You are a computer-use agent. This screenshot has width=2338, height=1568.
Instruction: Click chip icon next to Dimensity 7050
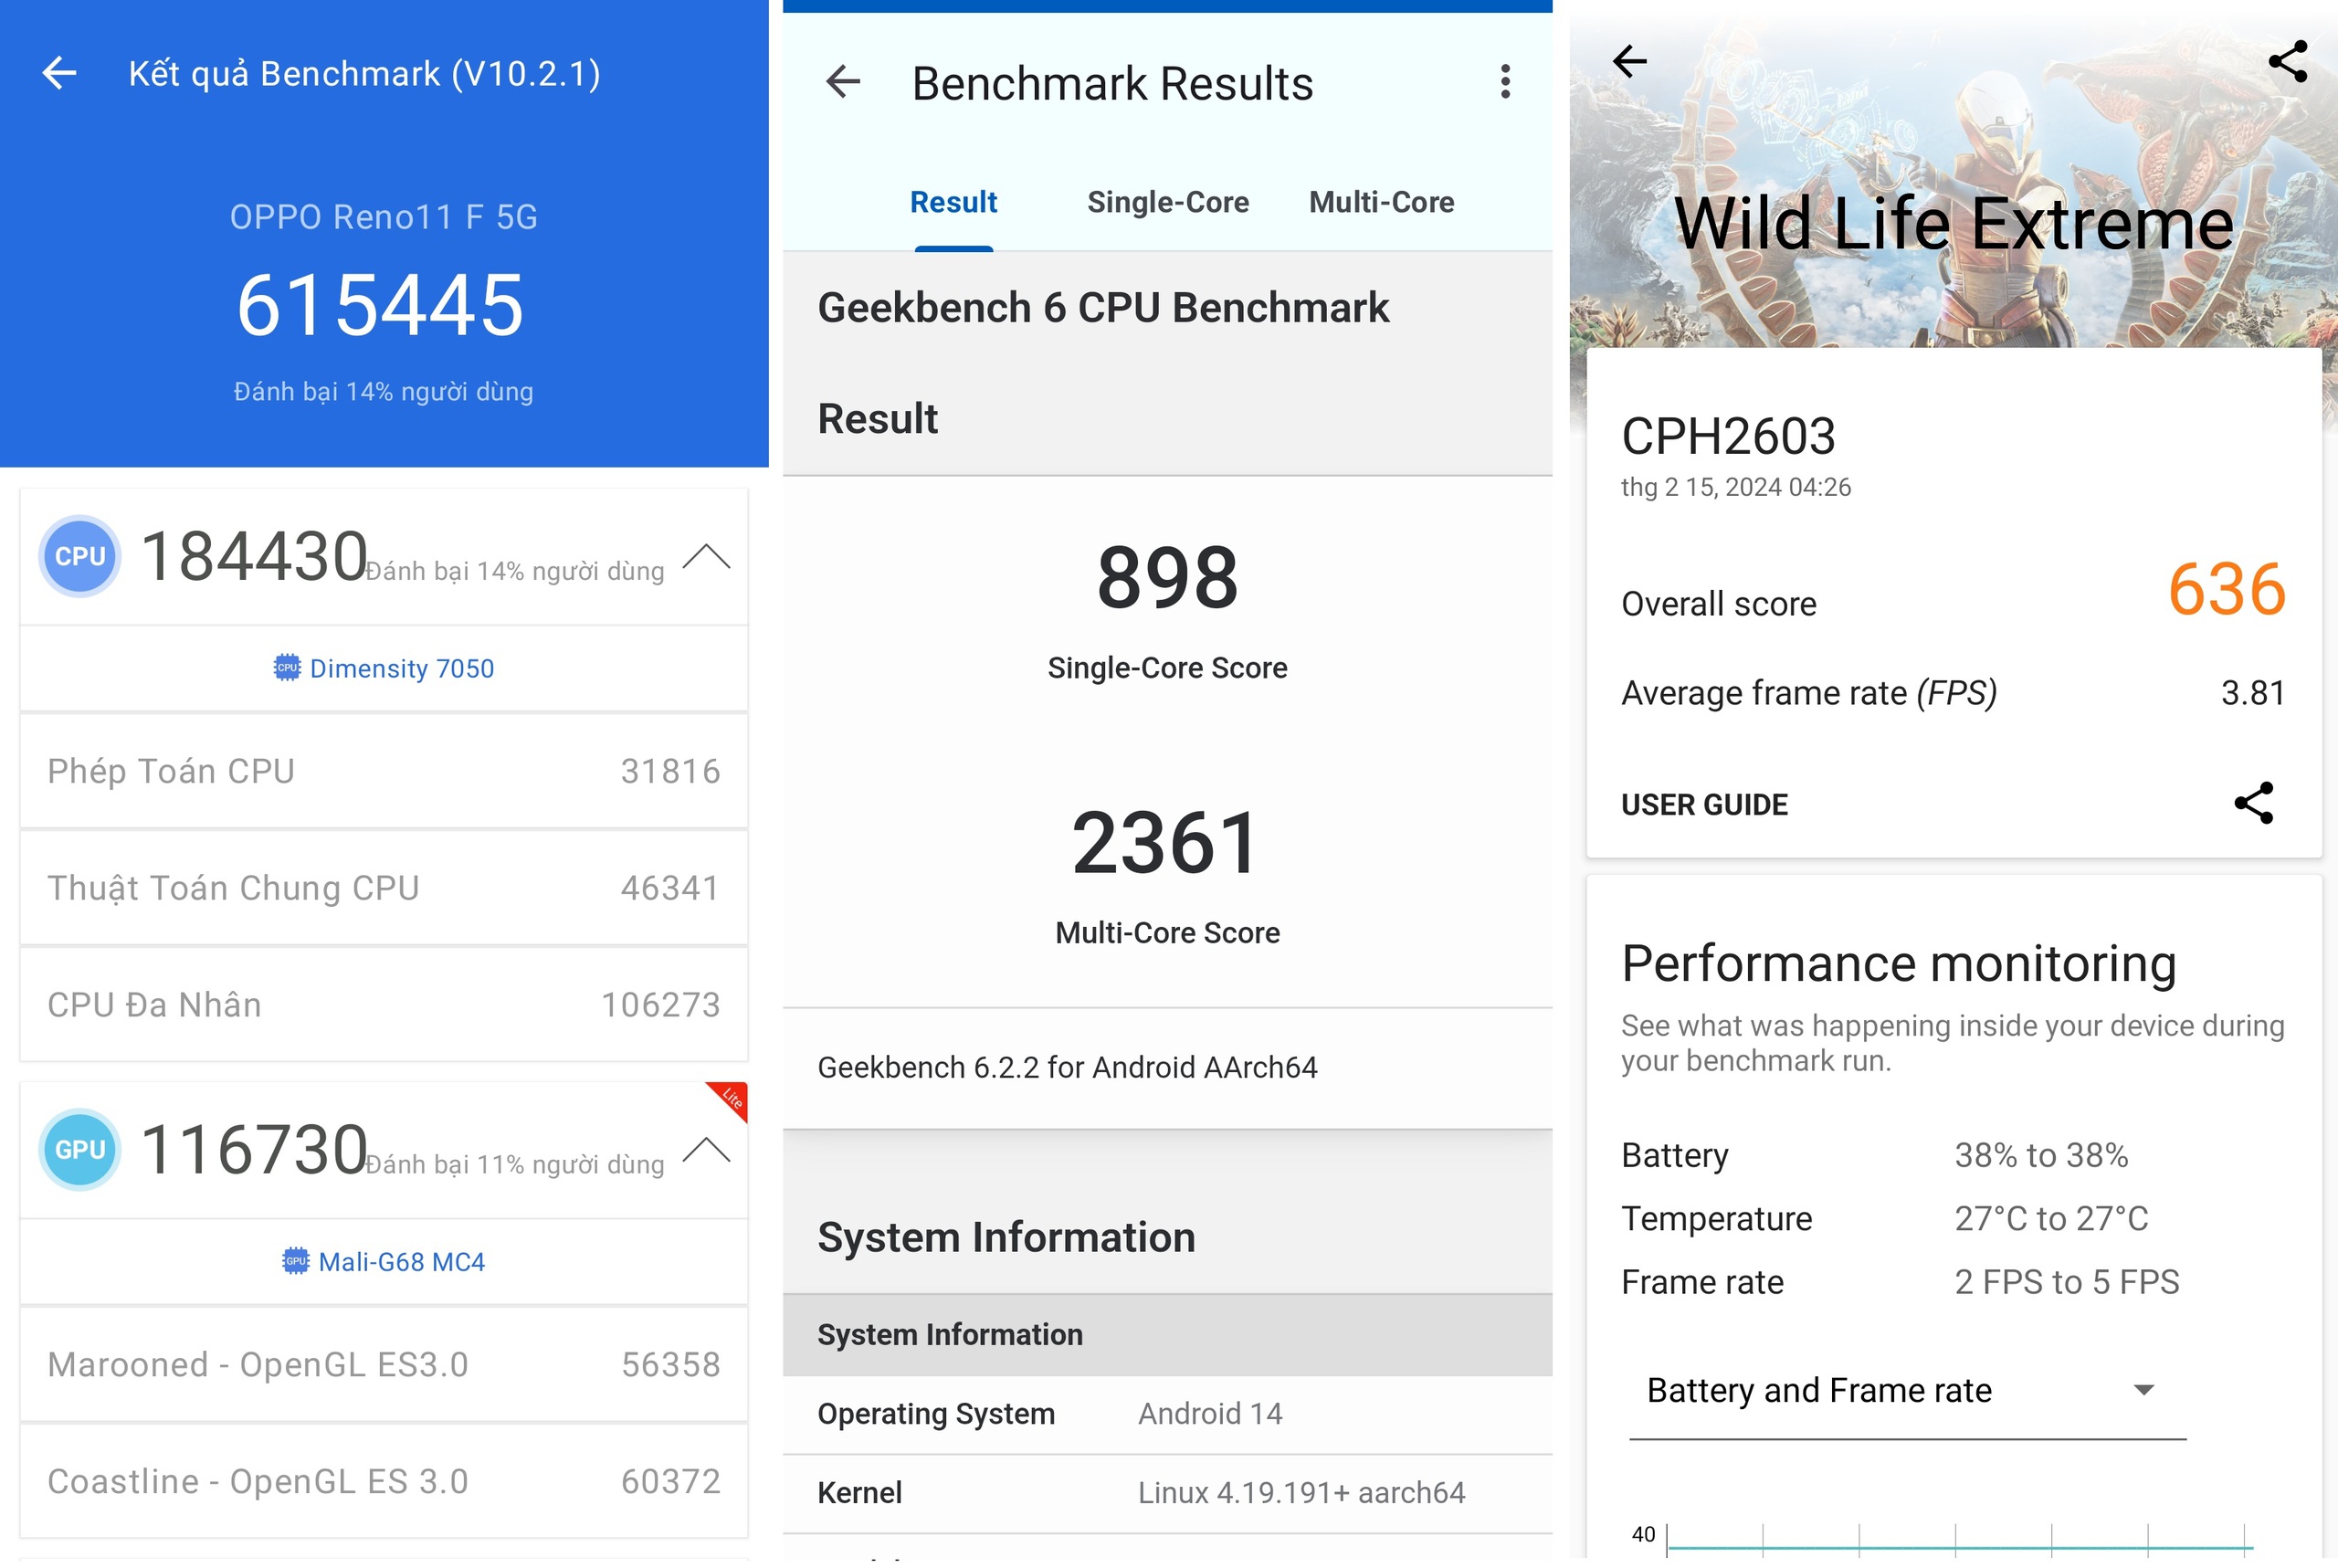pos(287,669)
